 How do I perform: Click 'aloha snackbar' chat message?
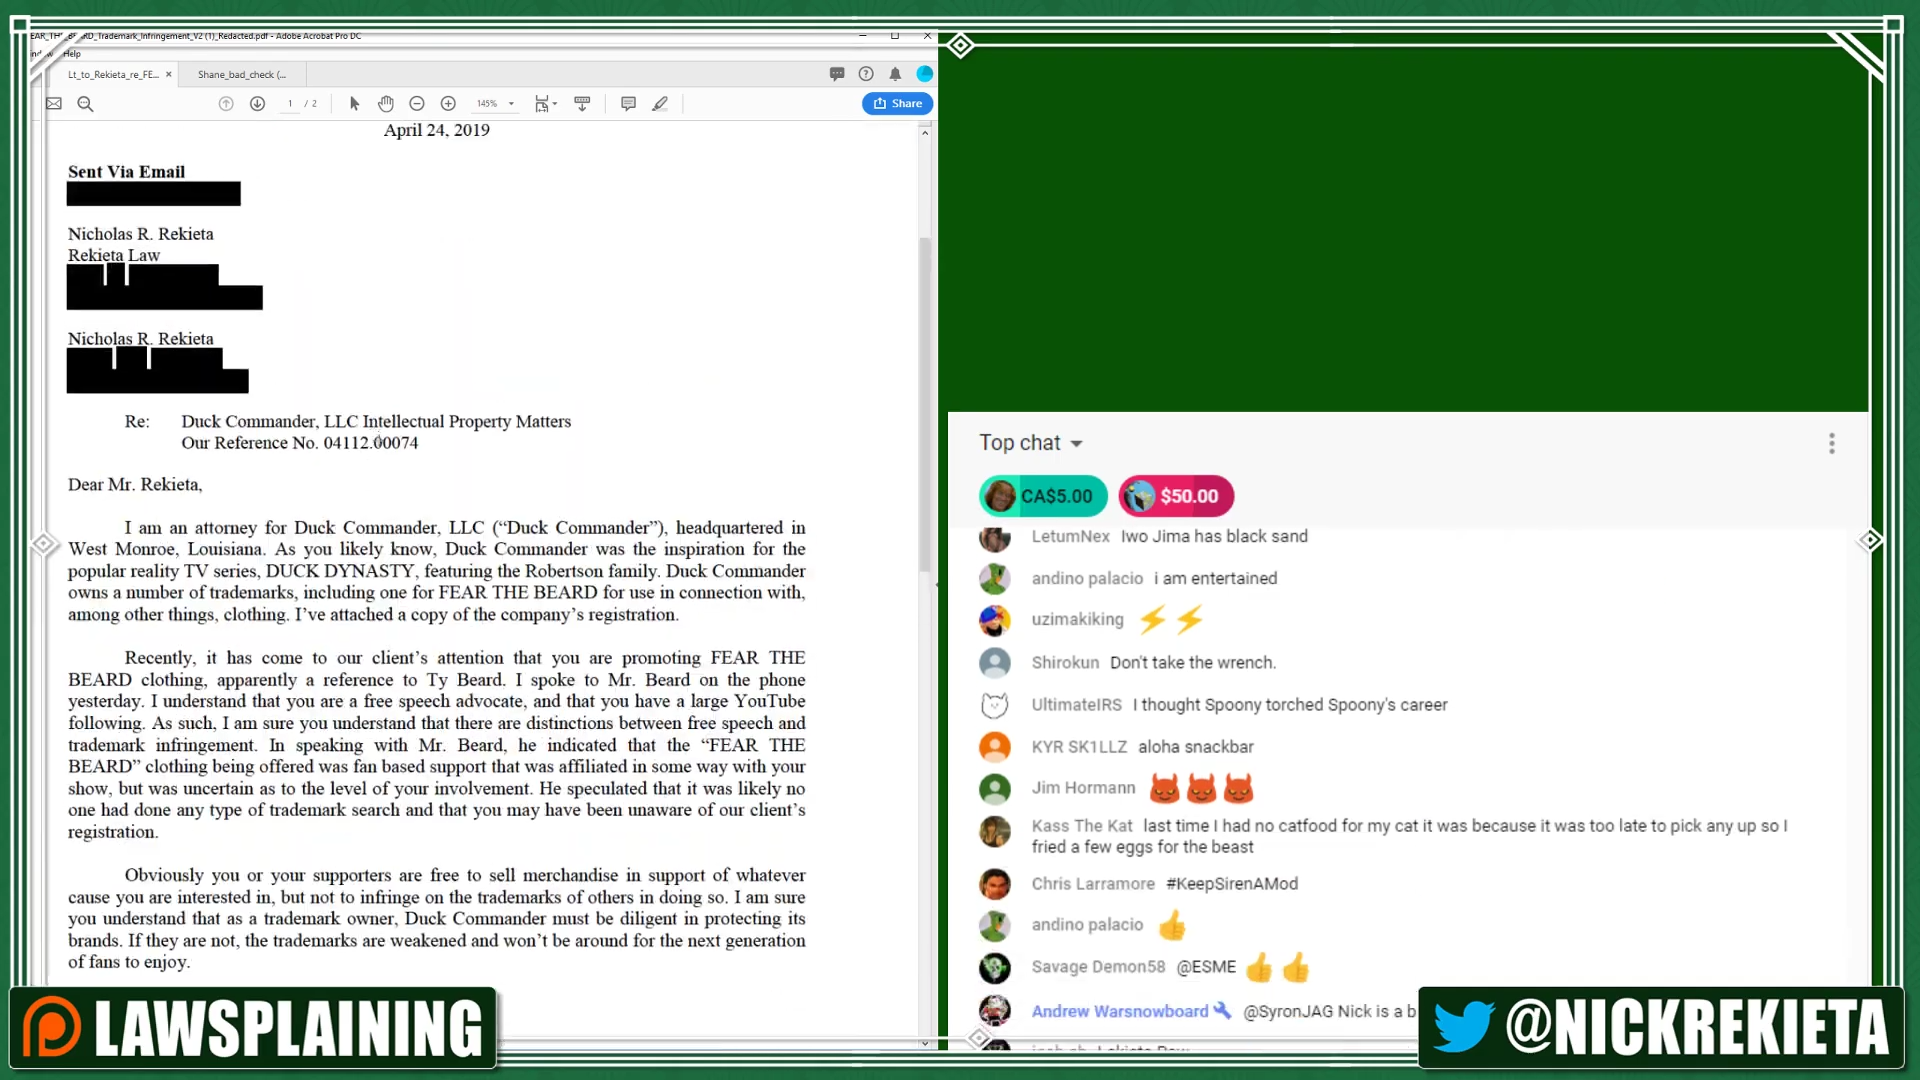pos(1196,747)
